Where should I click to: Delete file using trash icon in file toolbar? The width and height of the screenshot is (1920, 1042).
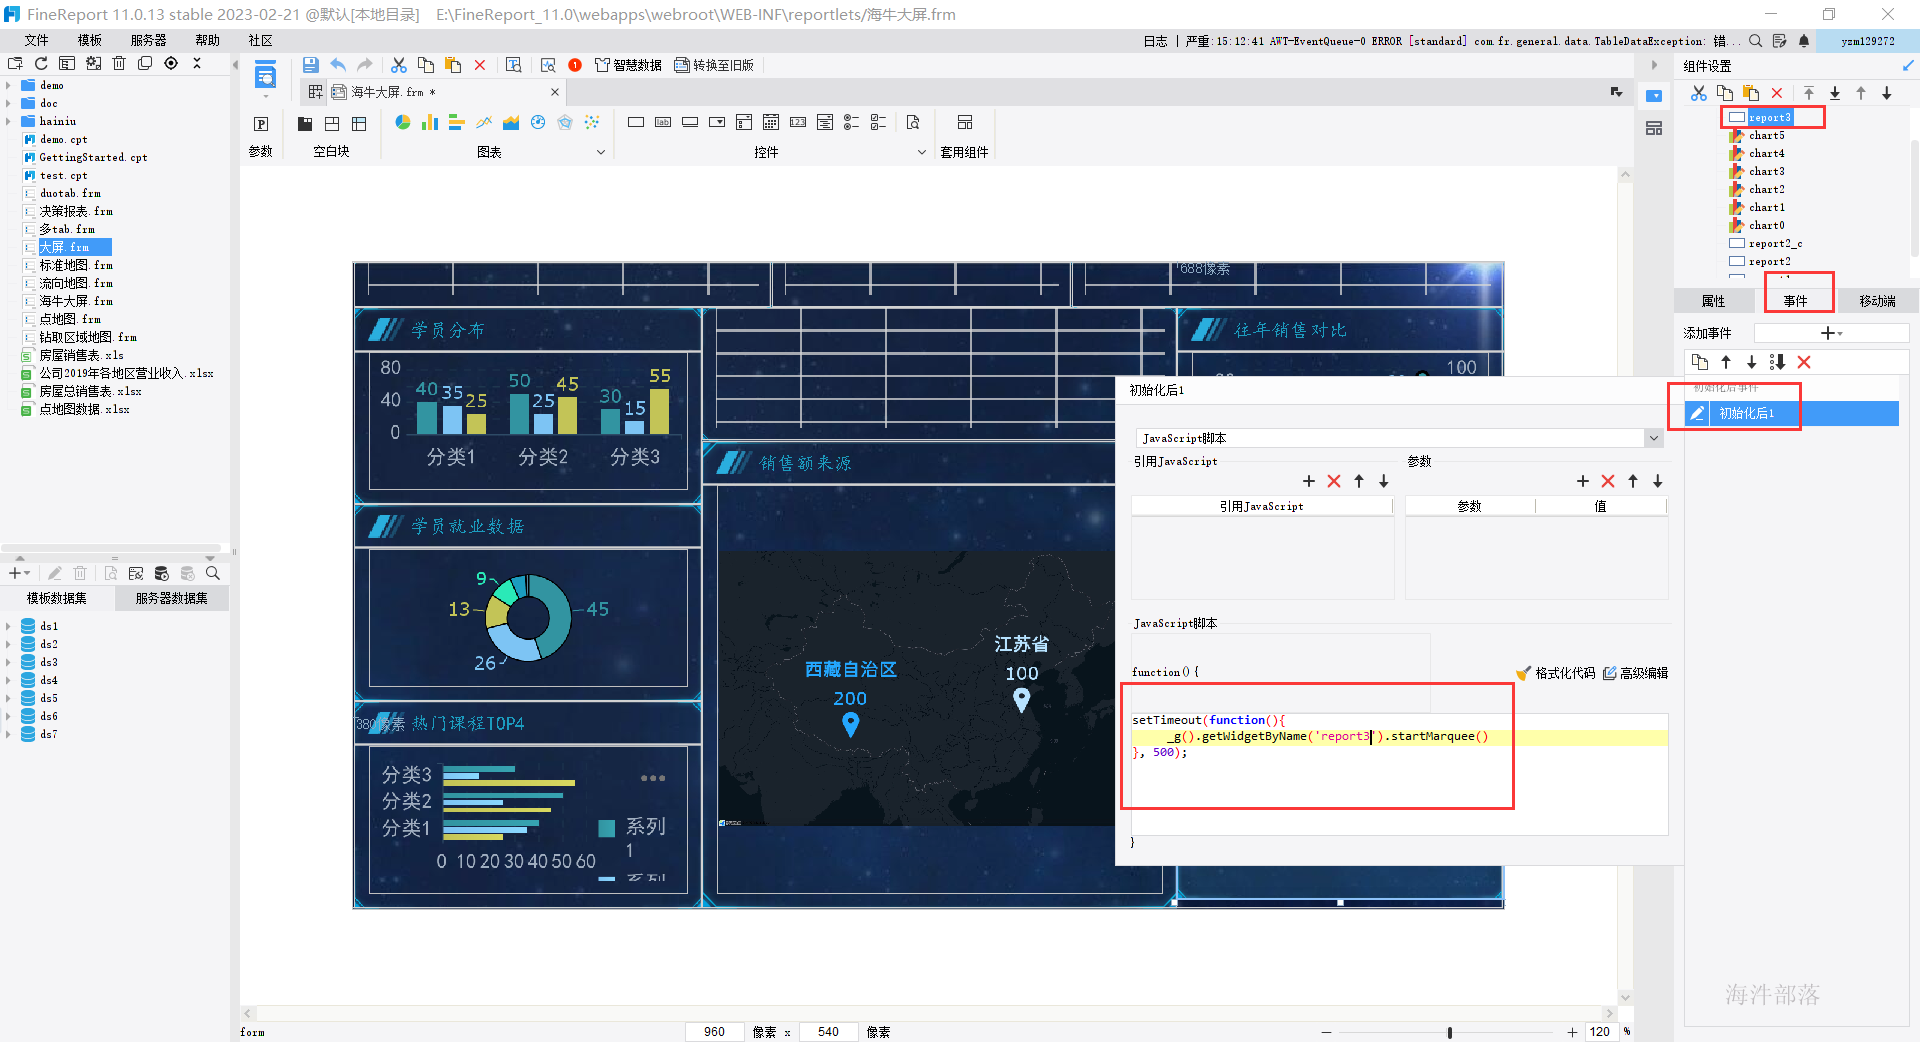(x=119, y=63)
